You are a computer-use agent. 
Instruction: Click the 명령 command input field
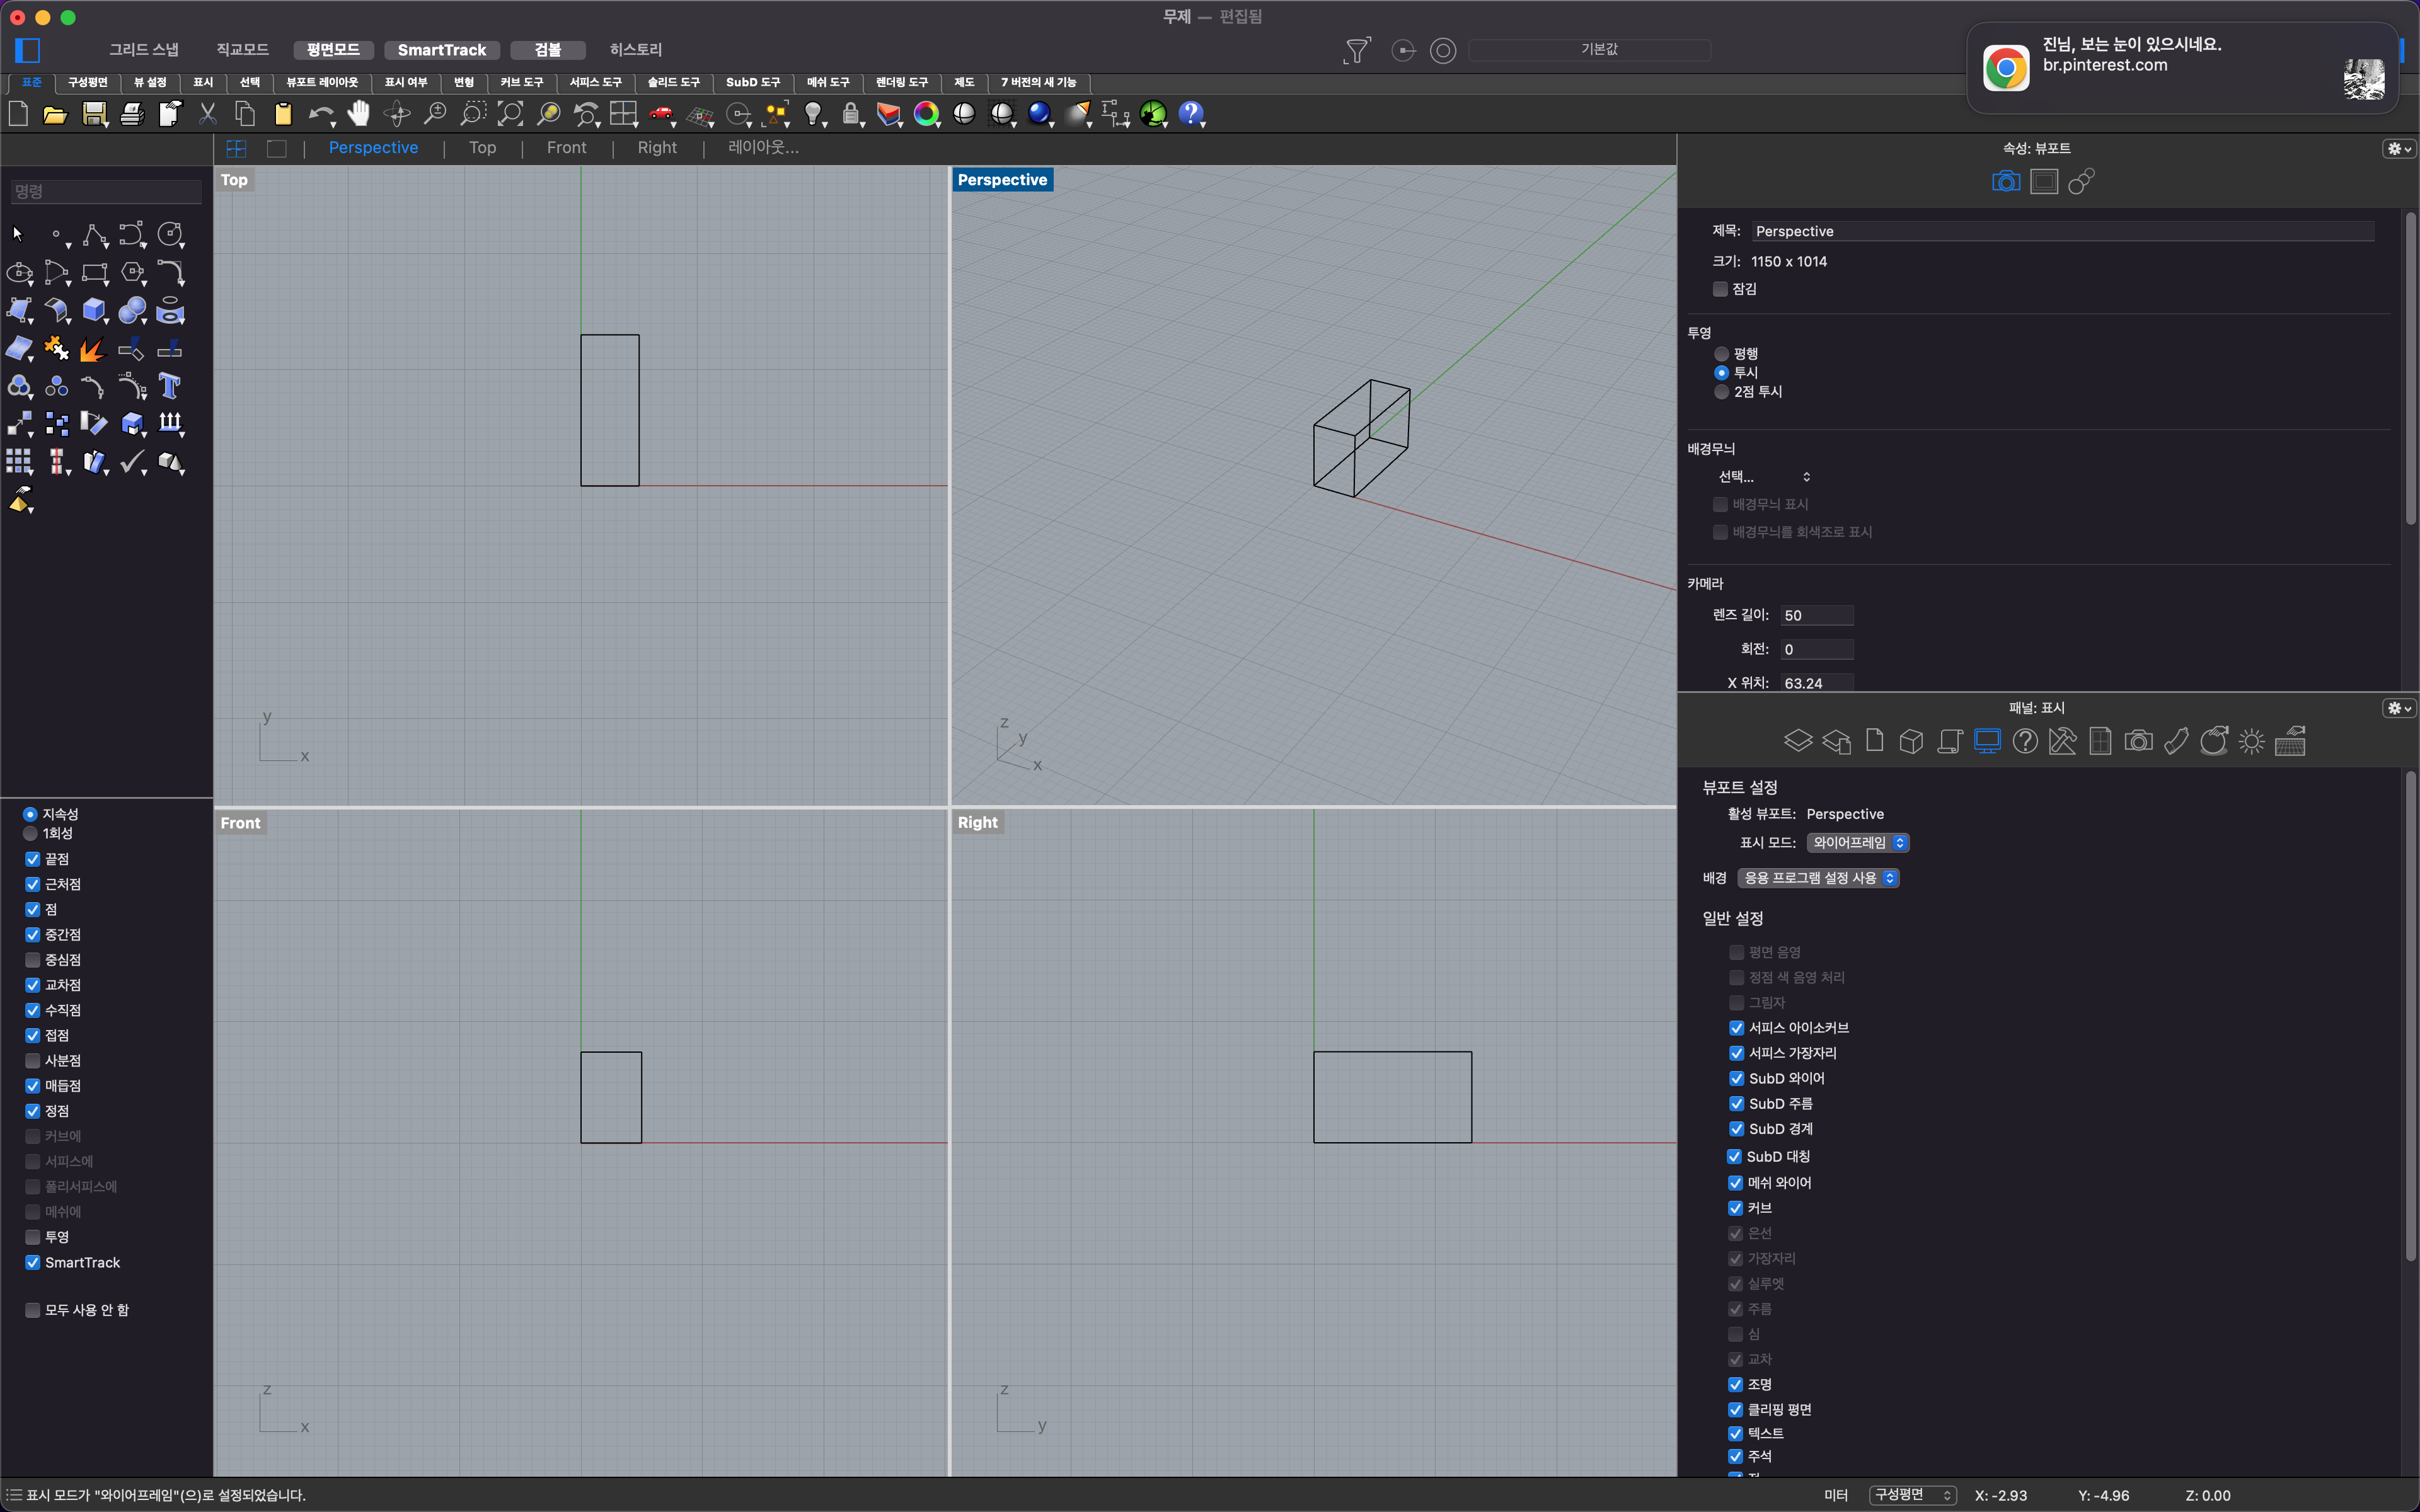pos(106,191)
